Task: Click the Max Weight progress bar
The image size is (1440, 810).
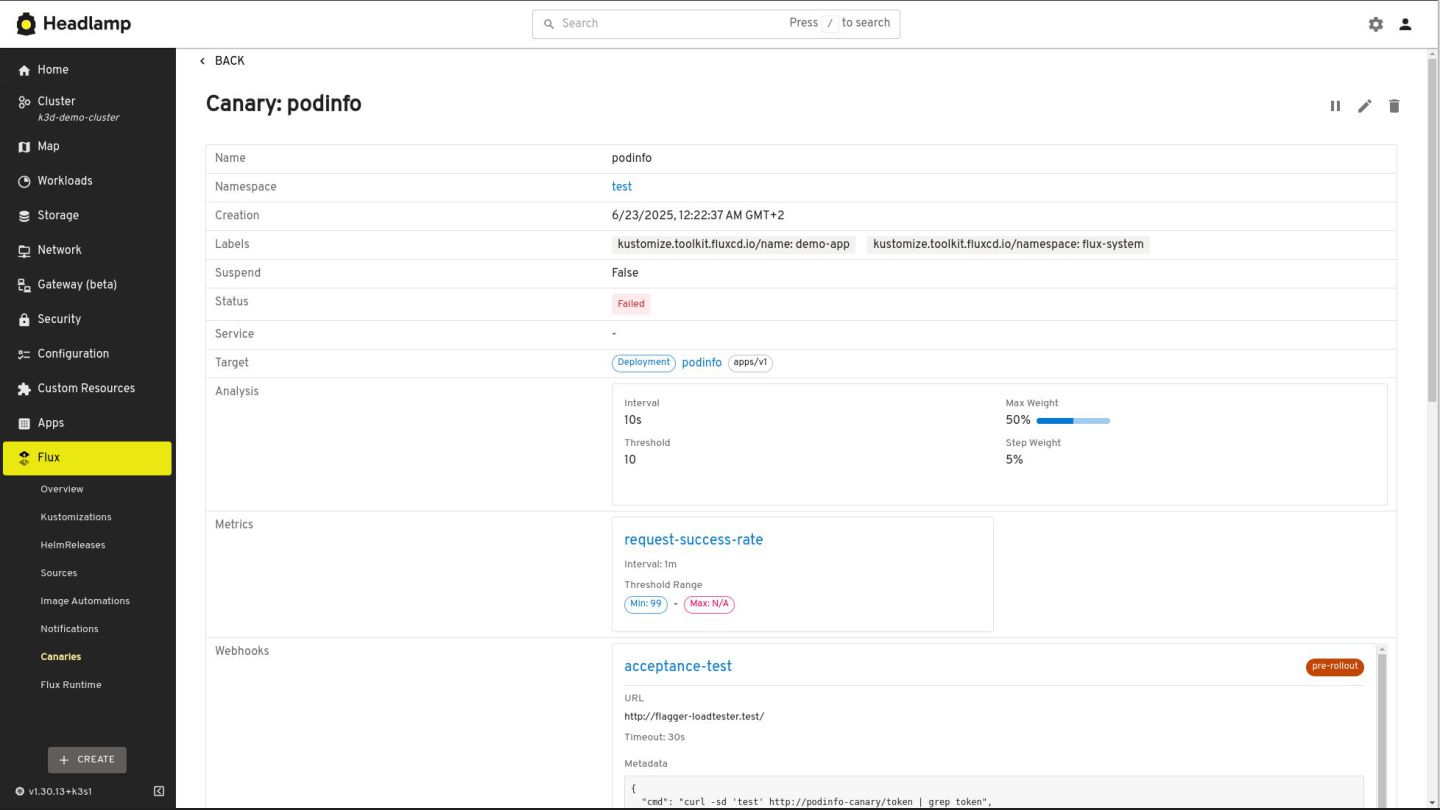Action: pos(1073,421)
